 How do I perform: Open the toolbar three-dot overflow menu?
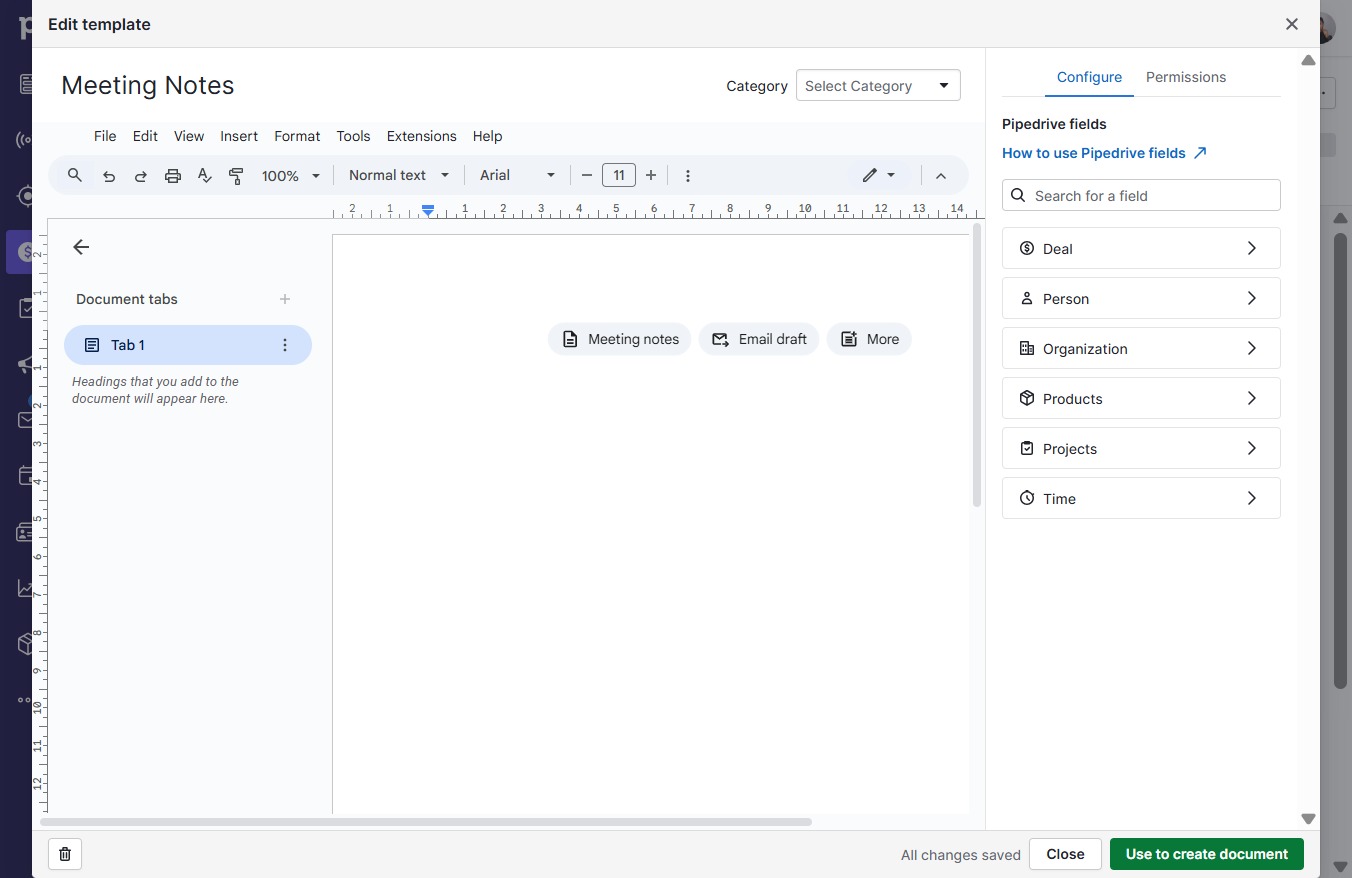point(688,176)
